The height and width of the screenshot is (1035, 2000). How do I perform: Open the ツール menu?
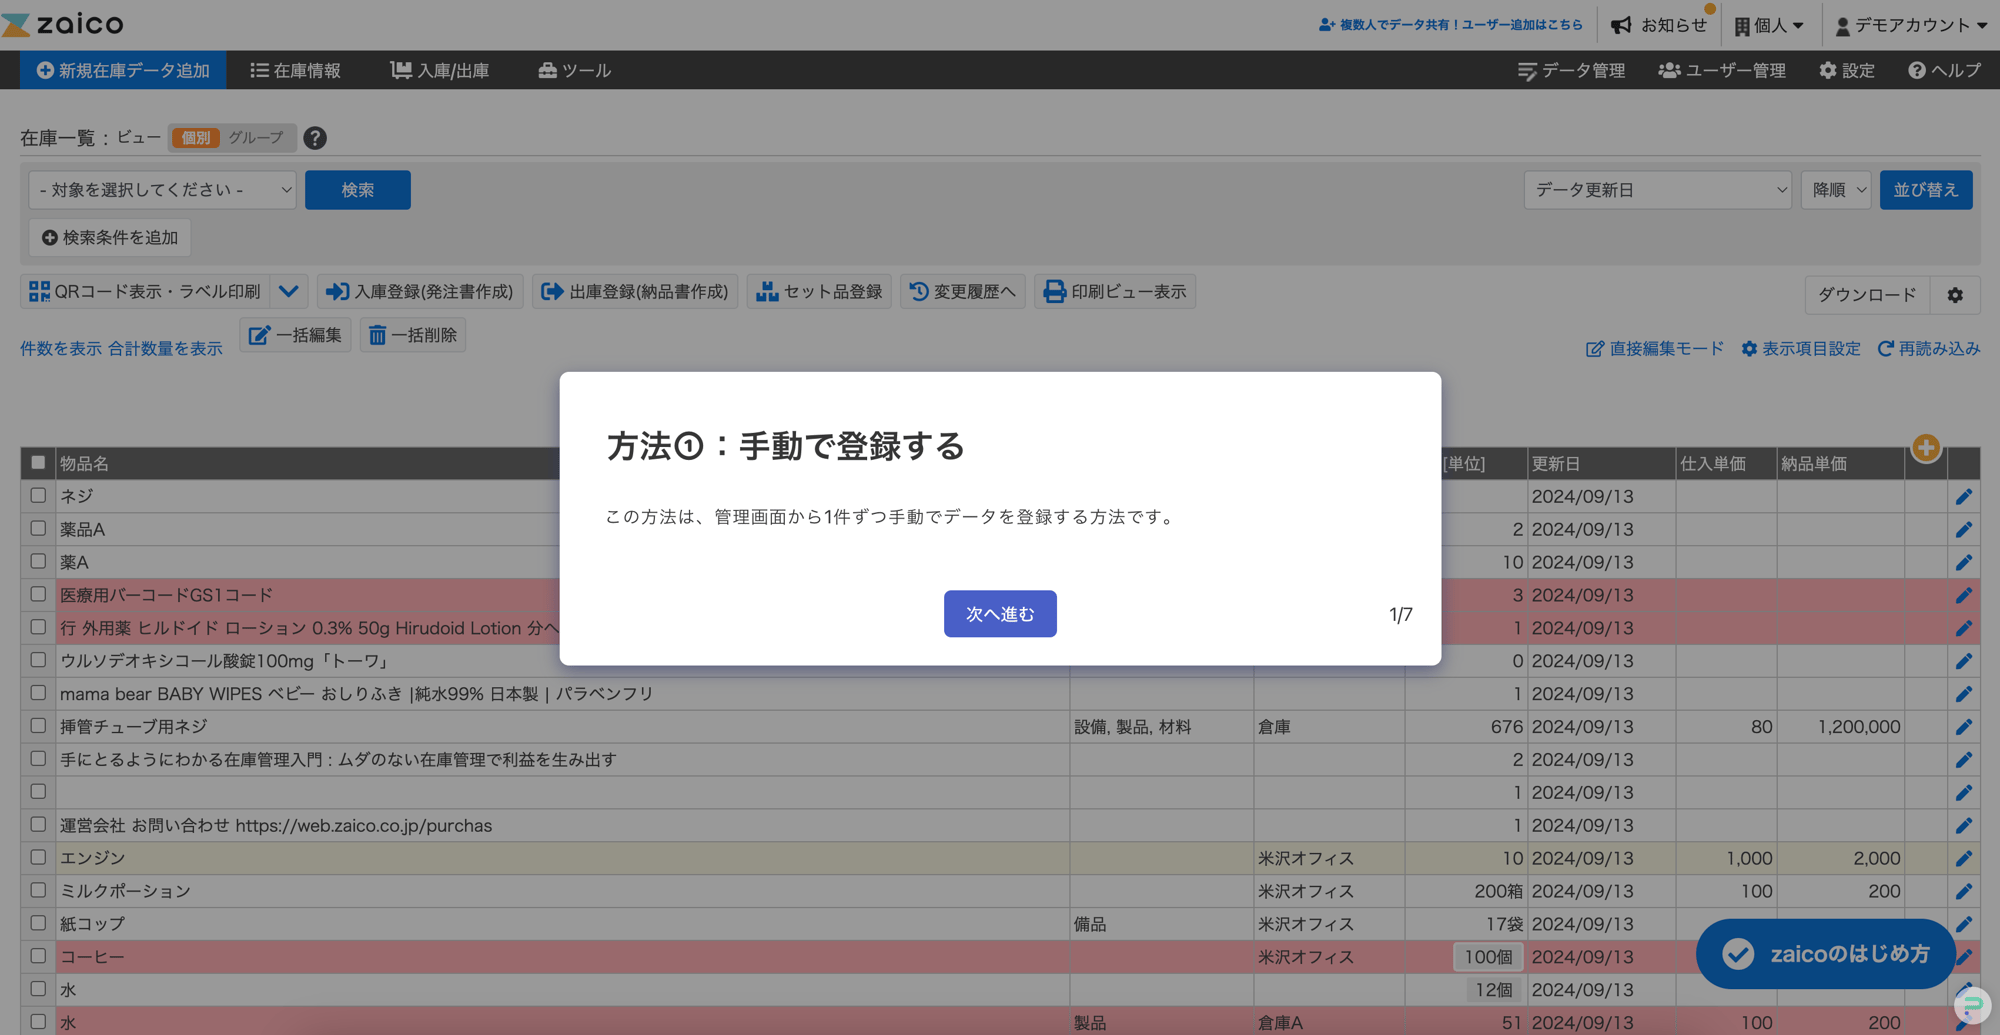coord(575,70)
